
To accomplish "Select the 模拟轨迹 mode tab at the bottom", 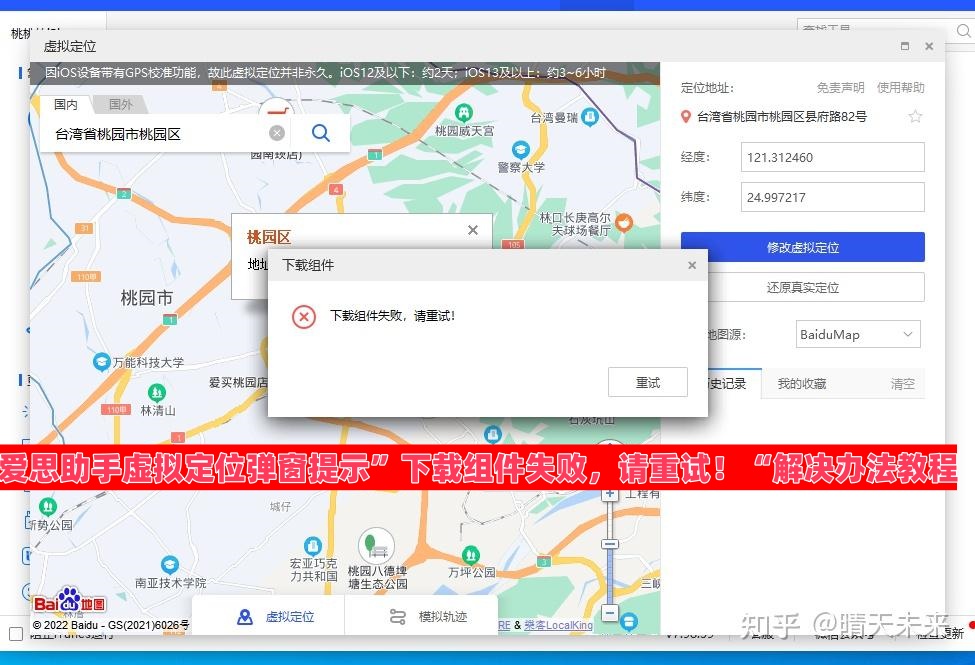I will point(428,616).
